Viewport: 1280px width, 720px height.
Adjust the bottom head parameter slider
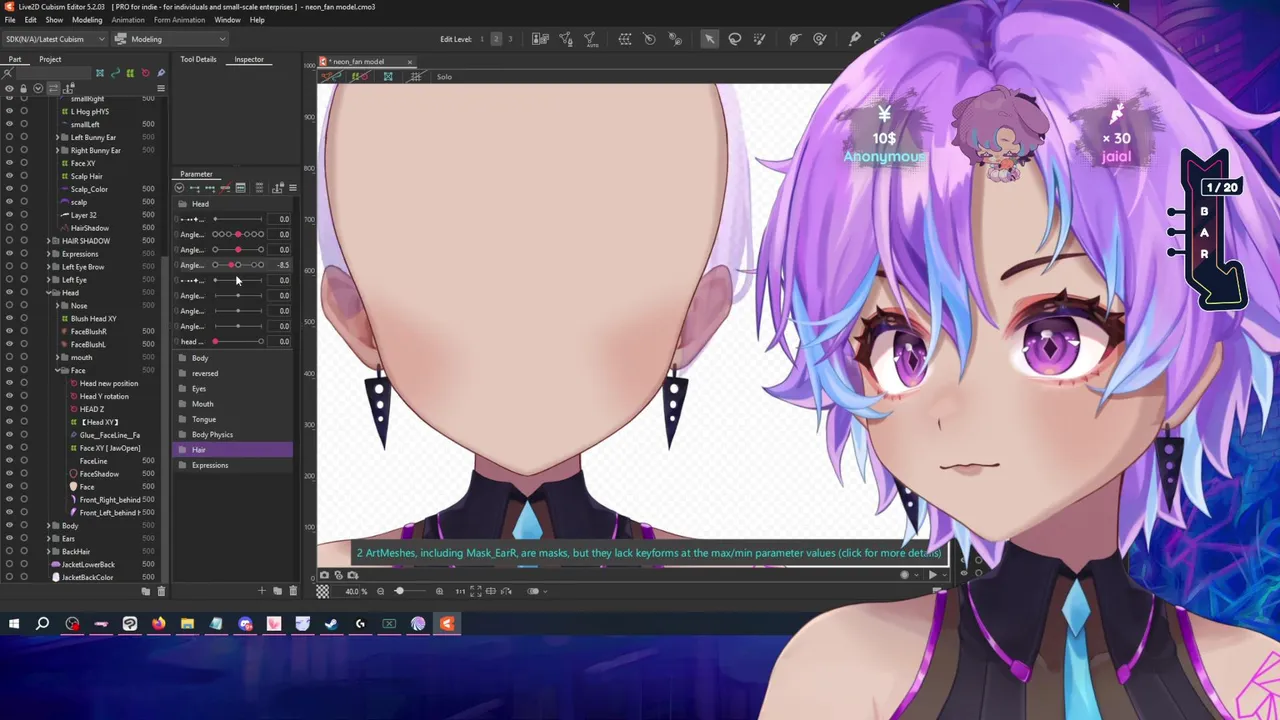(x=238, y=342)
